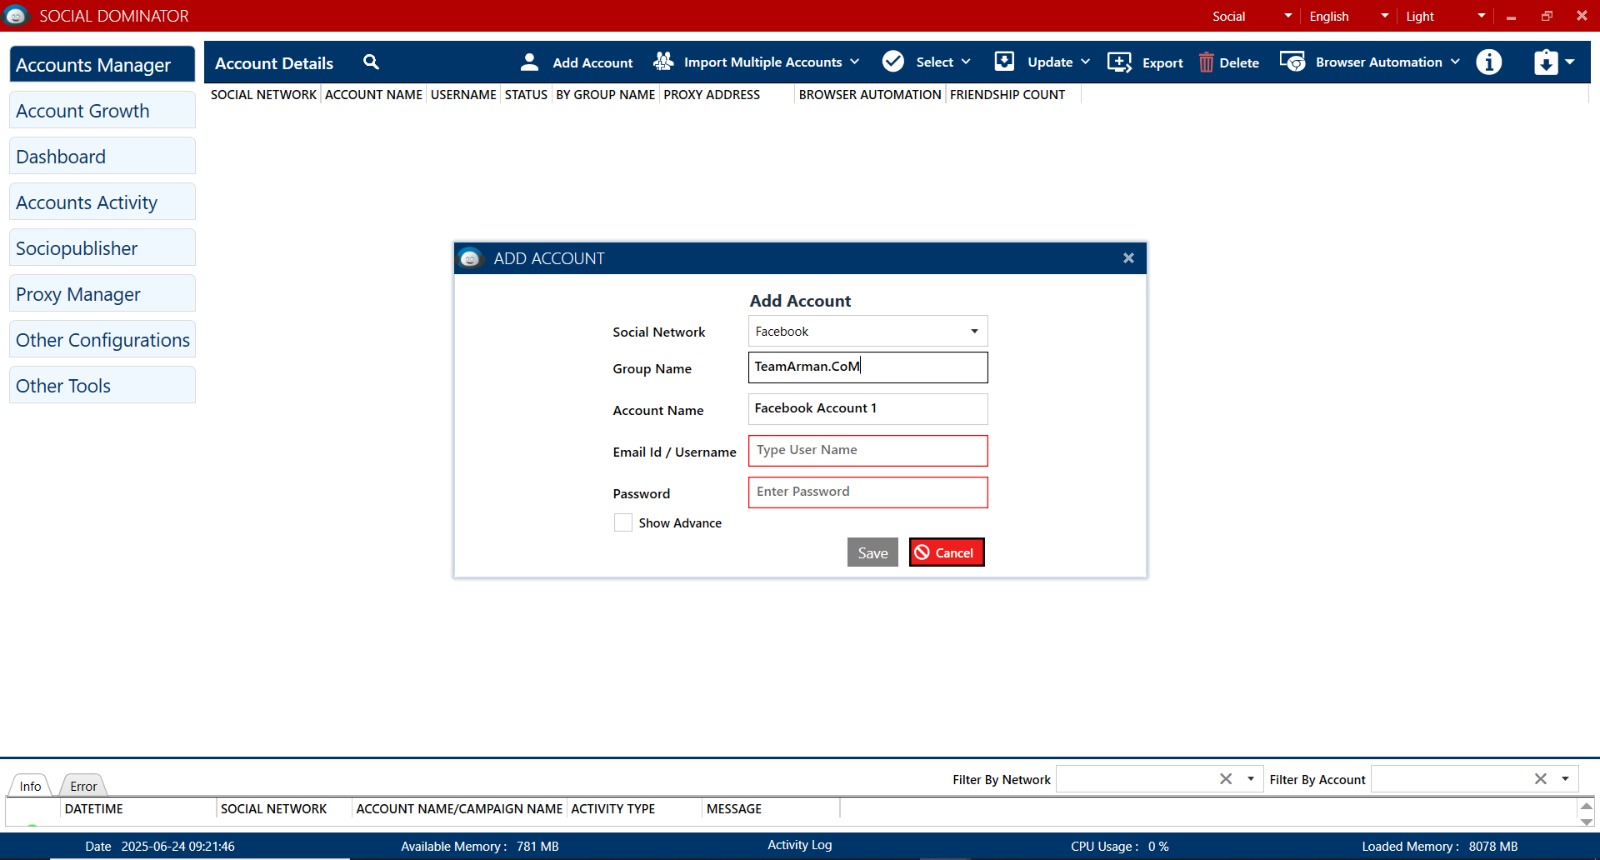This screenshot has height=860, width=1600.
Task: Click the Add Account person icon
Action: point(530,62)
